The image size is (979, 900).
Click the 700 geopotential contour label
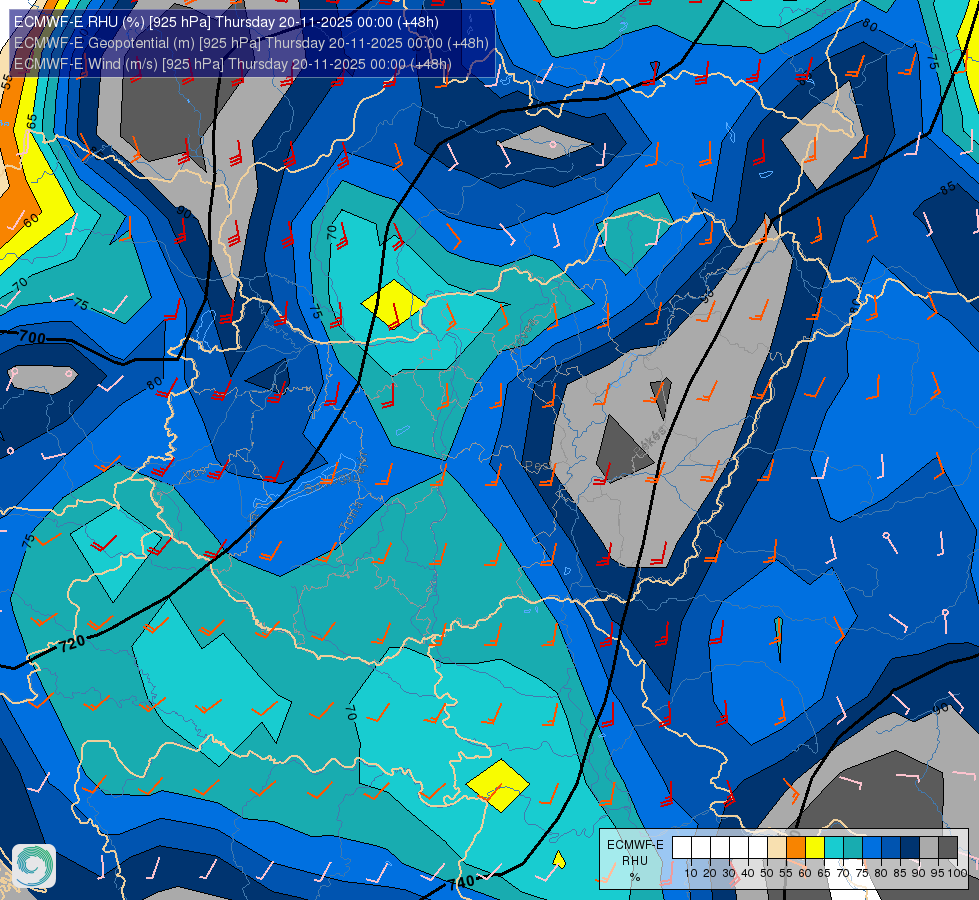(32, 337)
